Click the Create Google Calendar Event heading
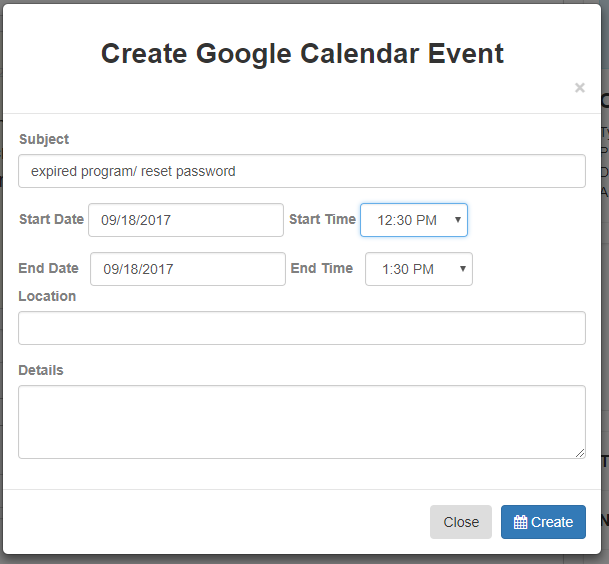This screenshot has width=609, height=564. [x=302, y=54]
